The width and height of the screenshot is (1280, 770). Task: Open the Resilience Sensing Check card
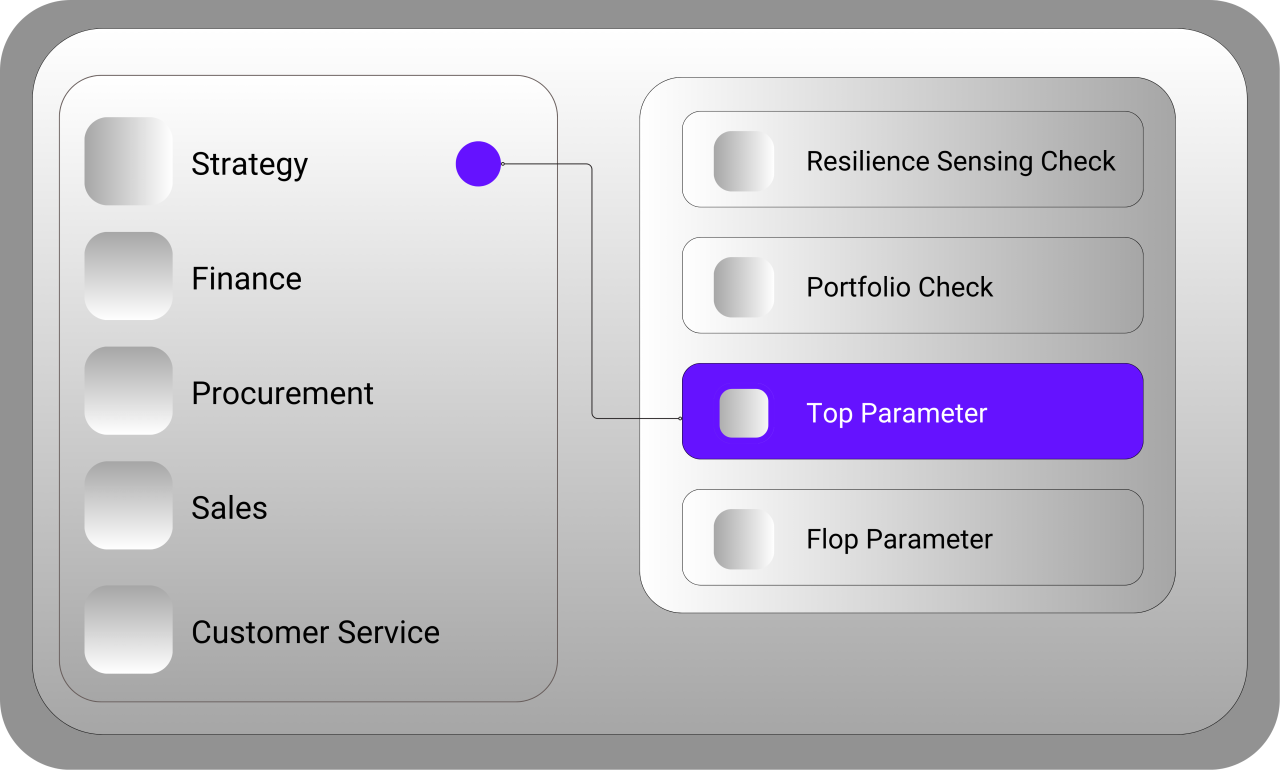pyautogui.click(x=960, y=161)
